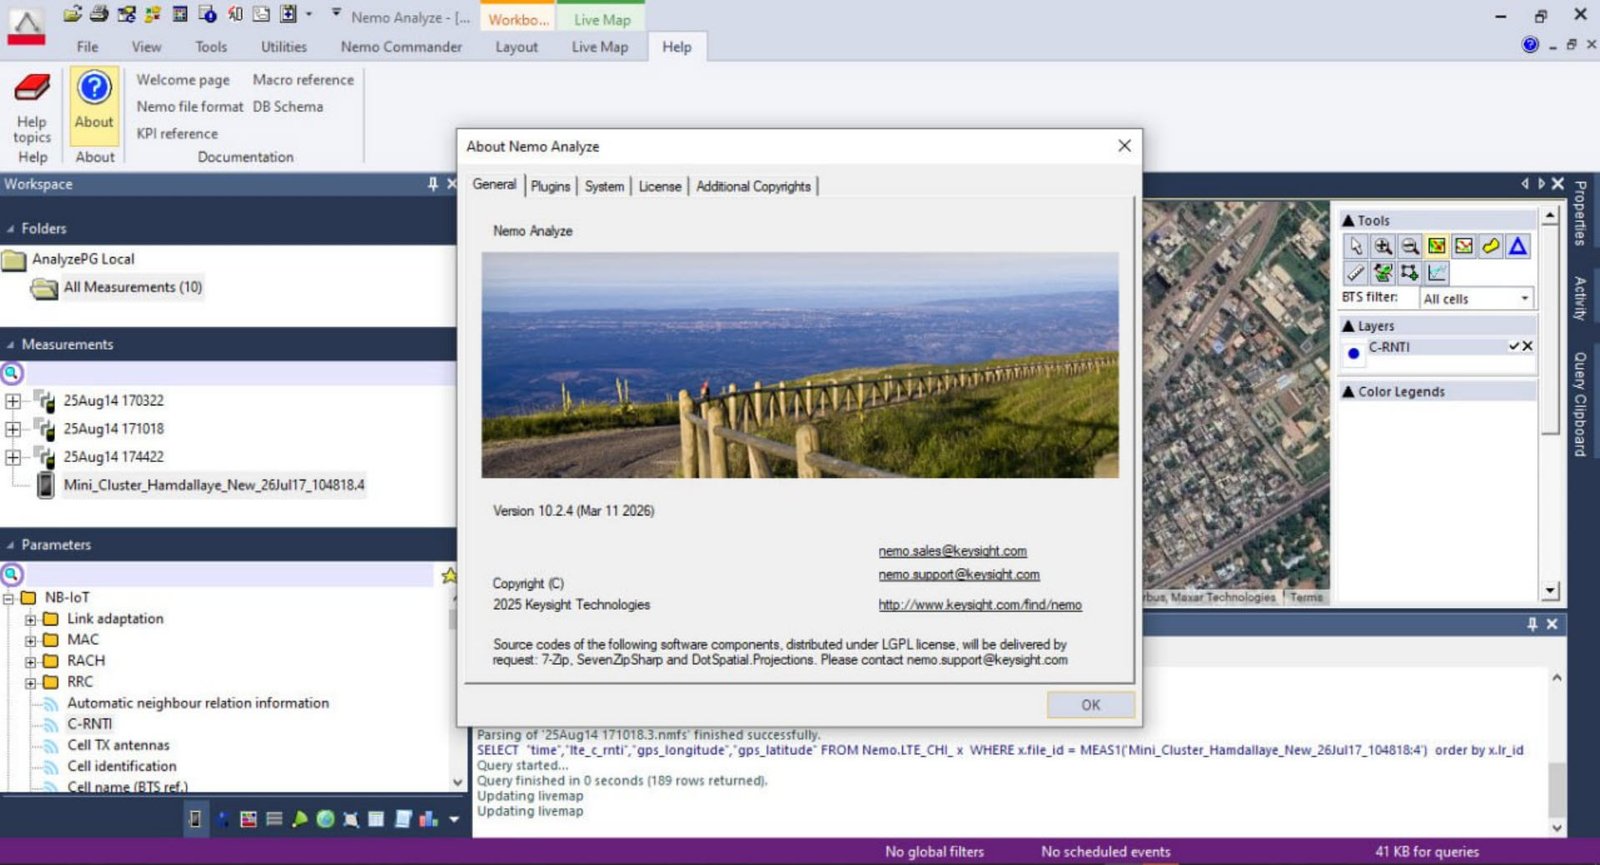Activate the zoom out map tool
1600x865 pixels.
click(1410, 246)
